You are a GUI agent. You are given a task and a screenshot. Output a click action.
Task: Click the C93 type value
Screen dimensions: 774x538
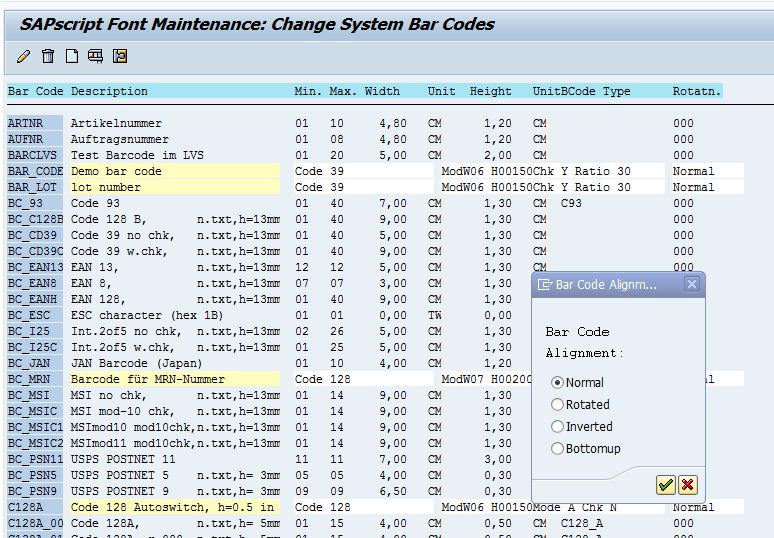[571, 203]
